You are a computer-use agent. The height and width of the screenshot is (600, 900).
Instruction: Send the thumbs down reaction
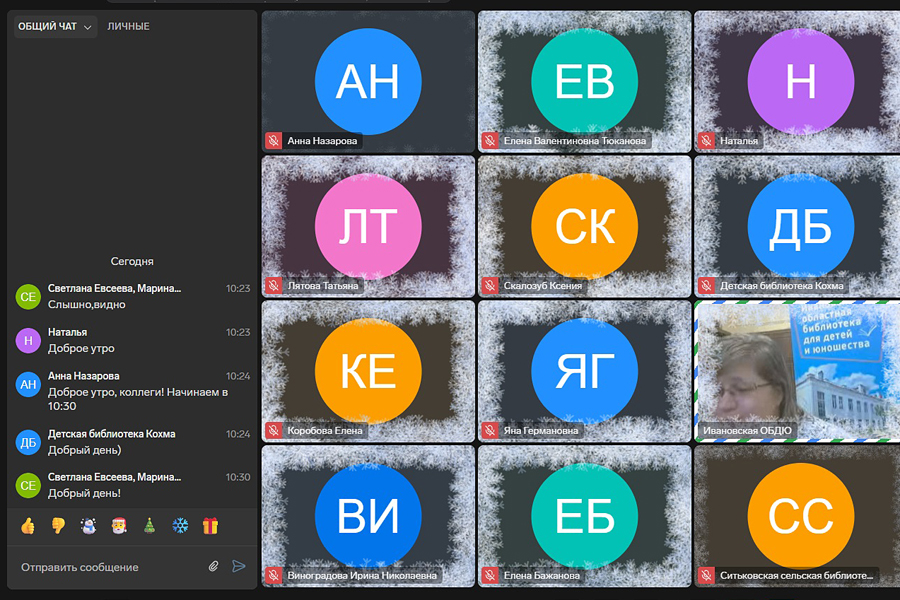point(58,525)
